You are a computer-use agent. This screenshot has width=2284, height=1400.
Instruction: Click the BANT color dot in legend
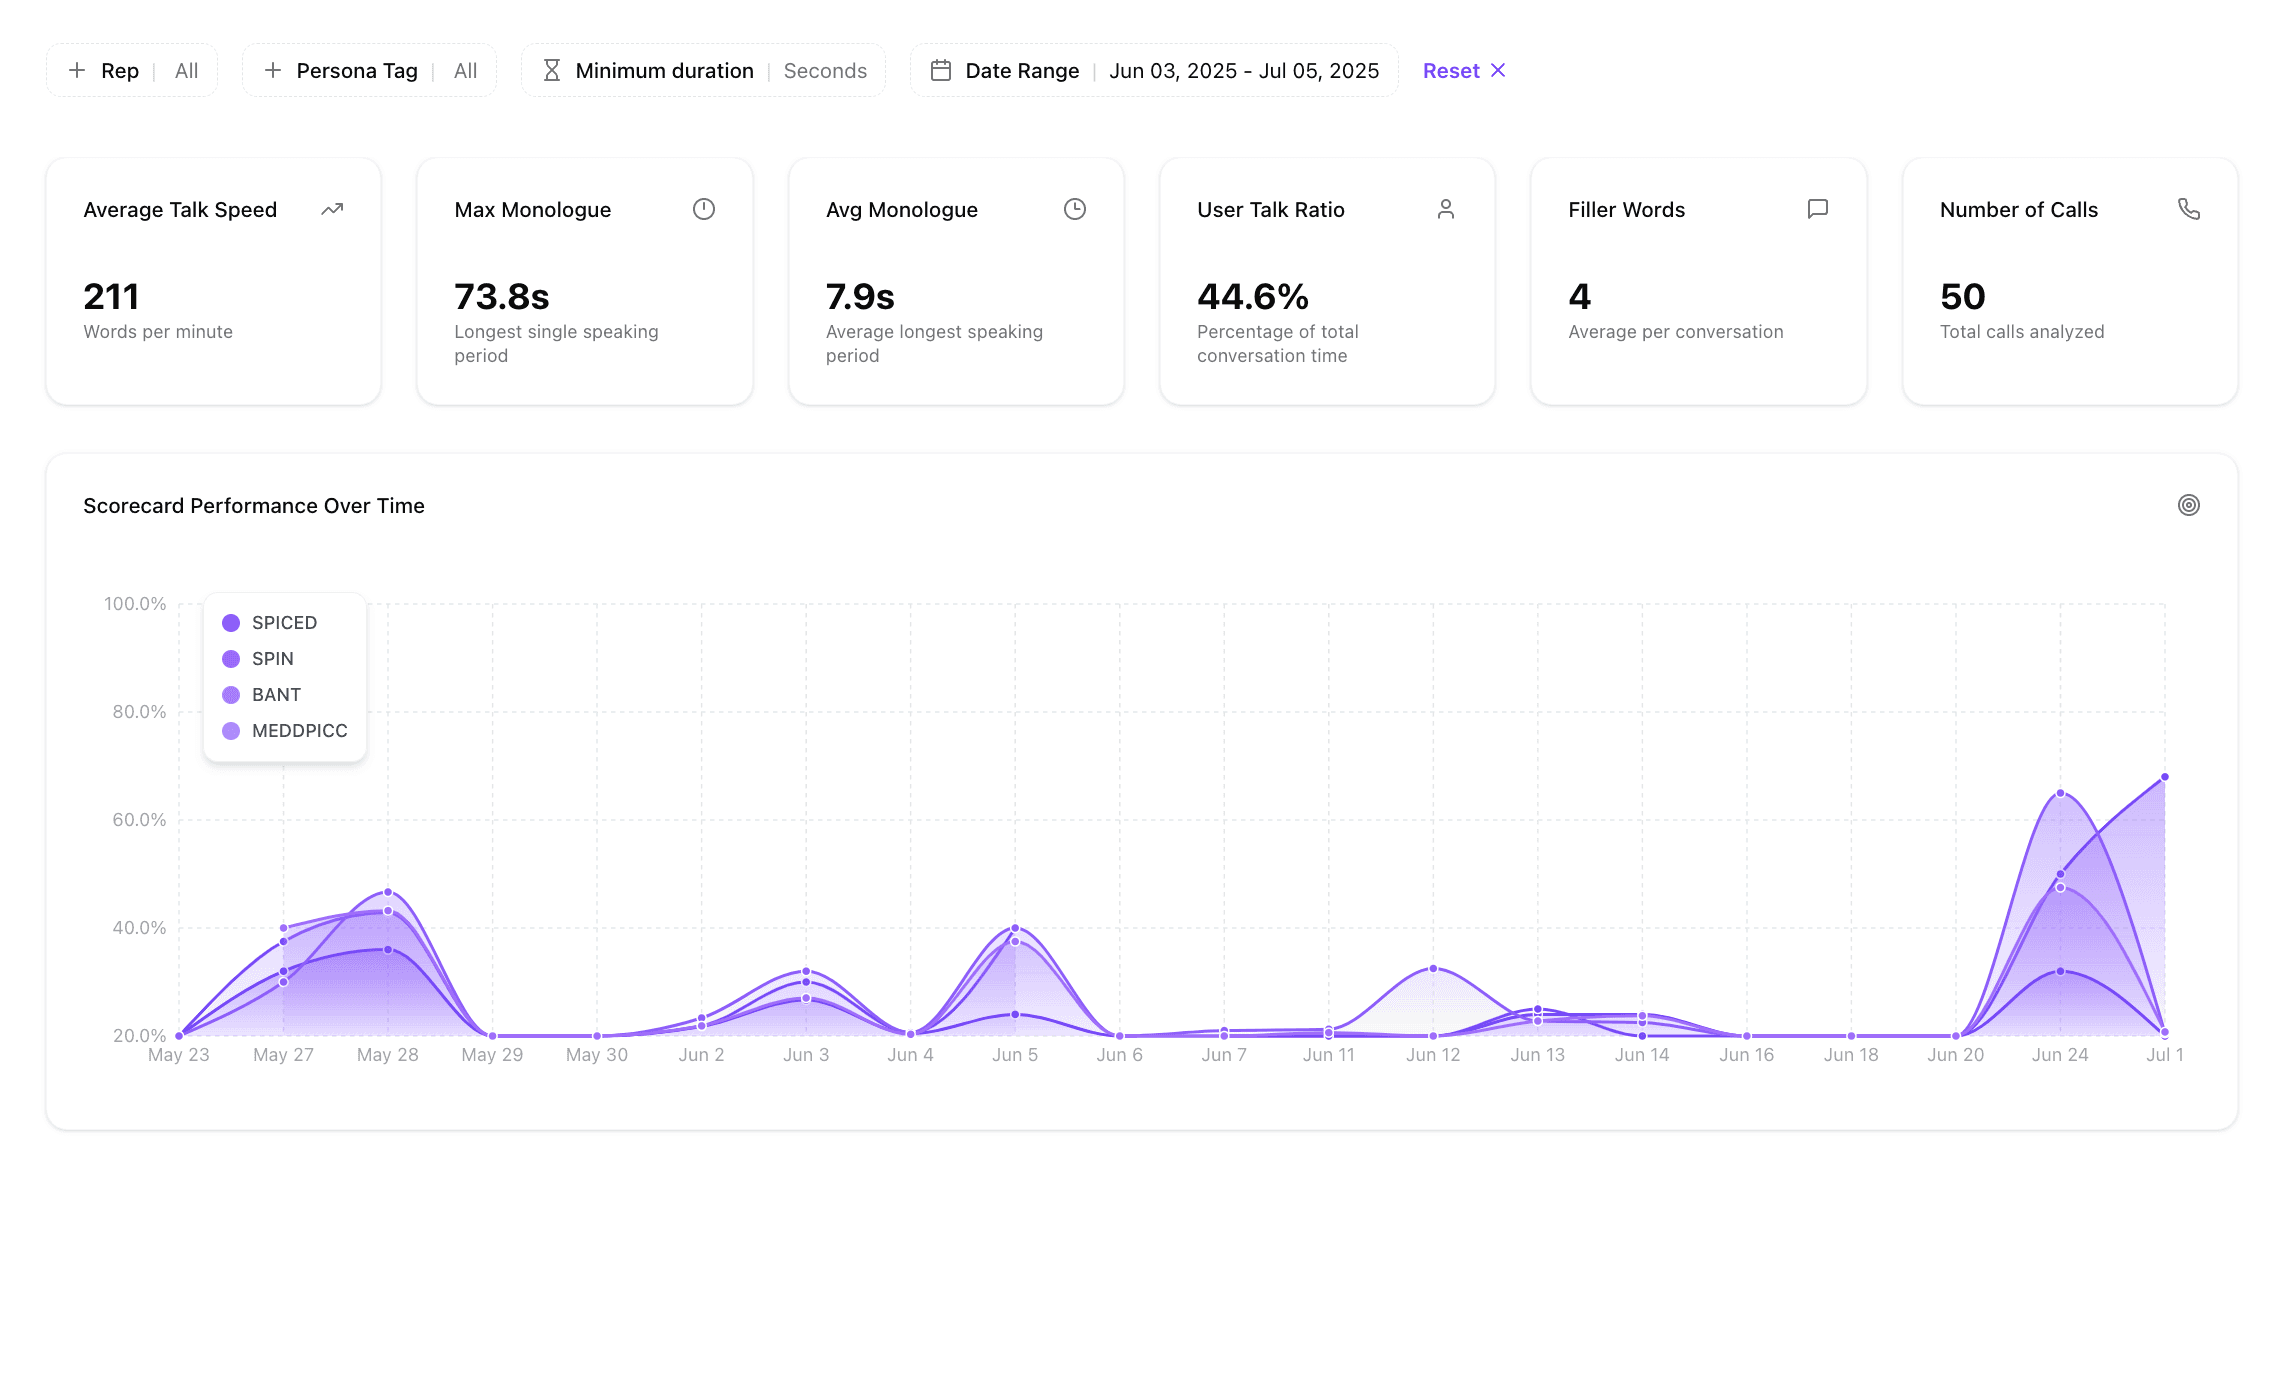[231, 695]
